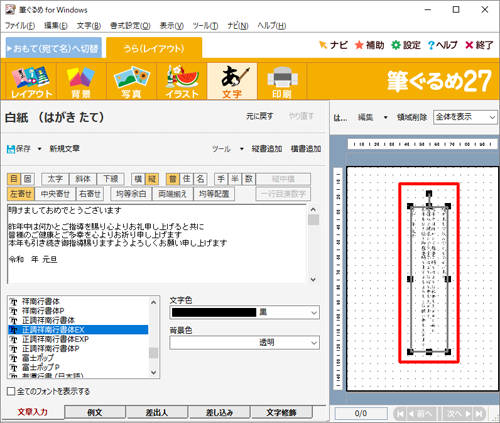Viewport: 500px width, 423px height.
Task: Select font 正調祥南行書体P in list
Action: click(51, 349)
